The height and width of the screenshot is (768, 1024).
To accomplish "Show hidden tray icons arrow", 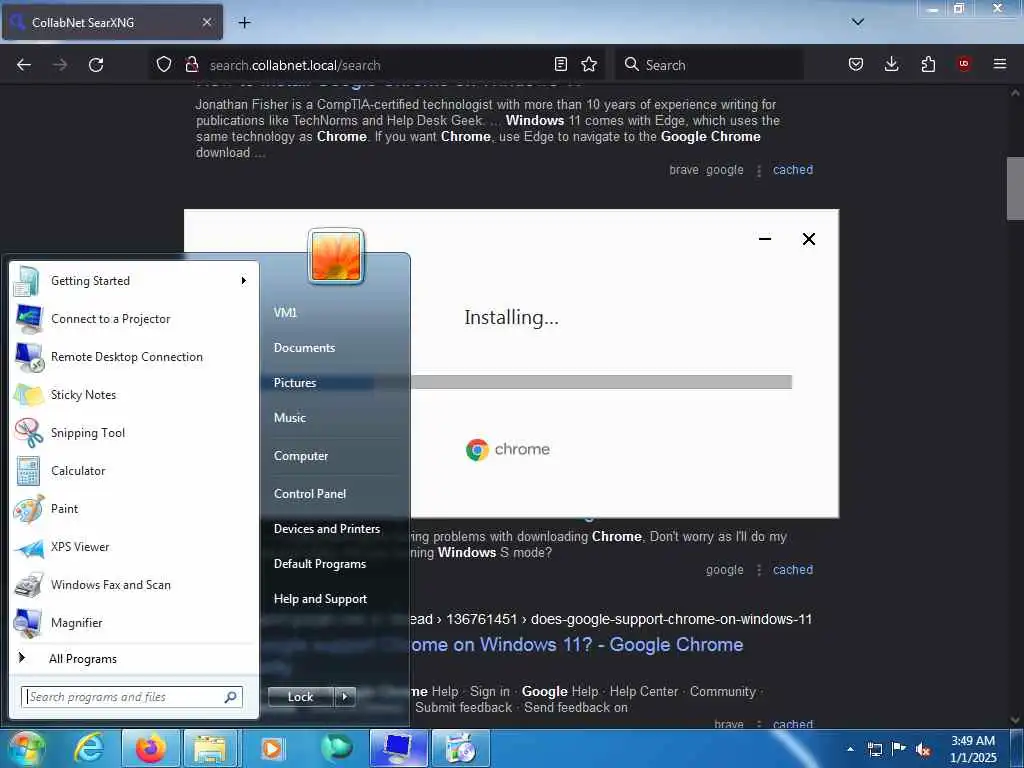I will click(850, 749).
